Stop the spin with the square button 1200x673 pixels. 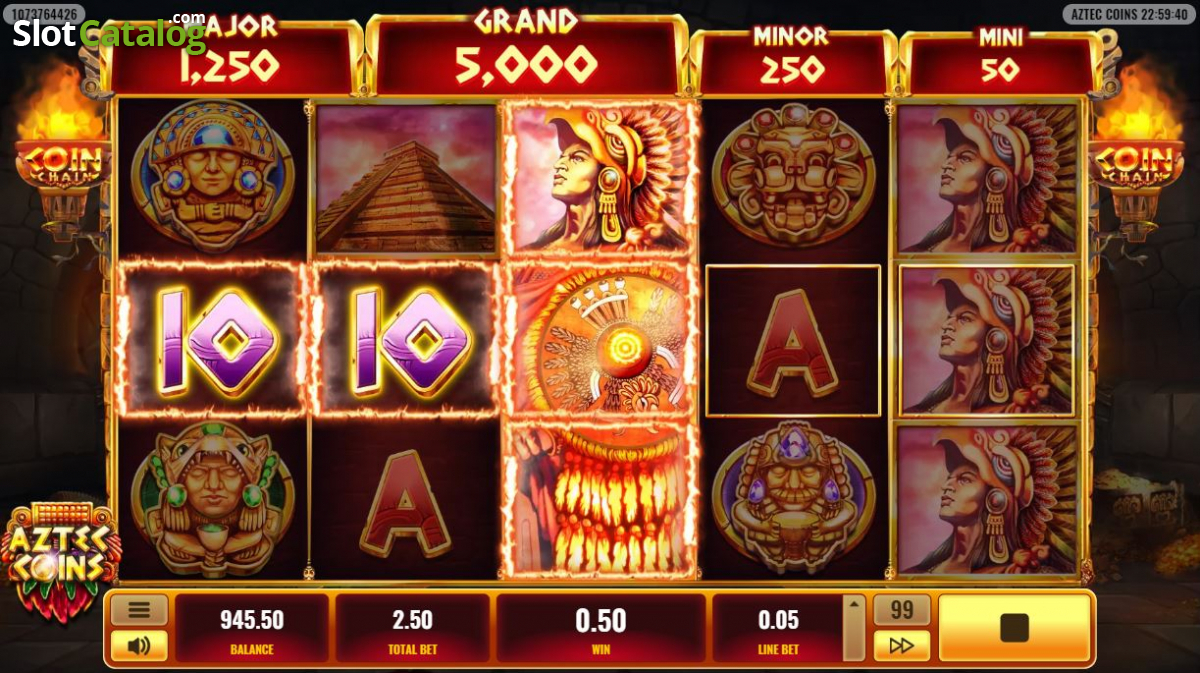(1014, 628)
